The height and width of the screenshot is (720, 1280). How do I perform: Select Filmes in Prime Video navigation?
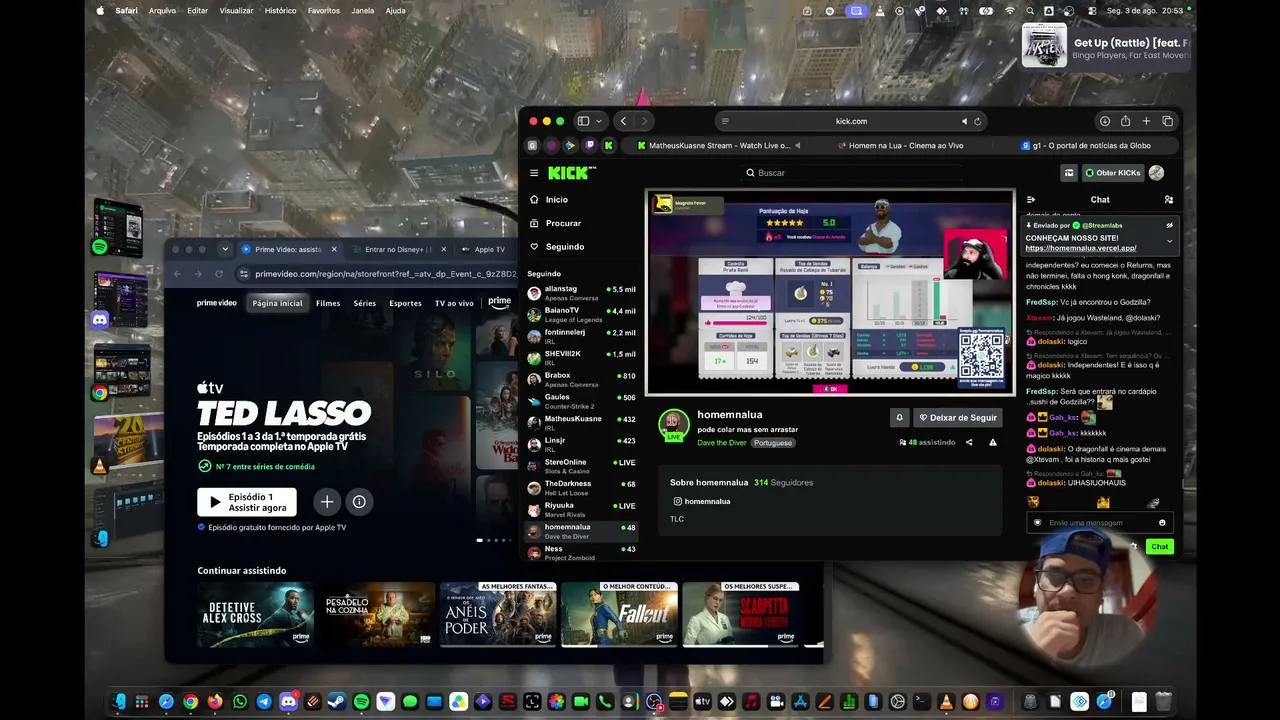pyautogui.click(x=328, y=303)
